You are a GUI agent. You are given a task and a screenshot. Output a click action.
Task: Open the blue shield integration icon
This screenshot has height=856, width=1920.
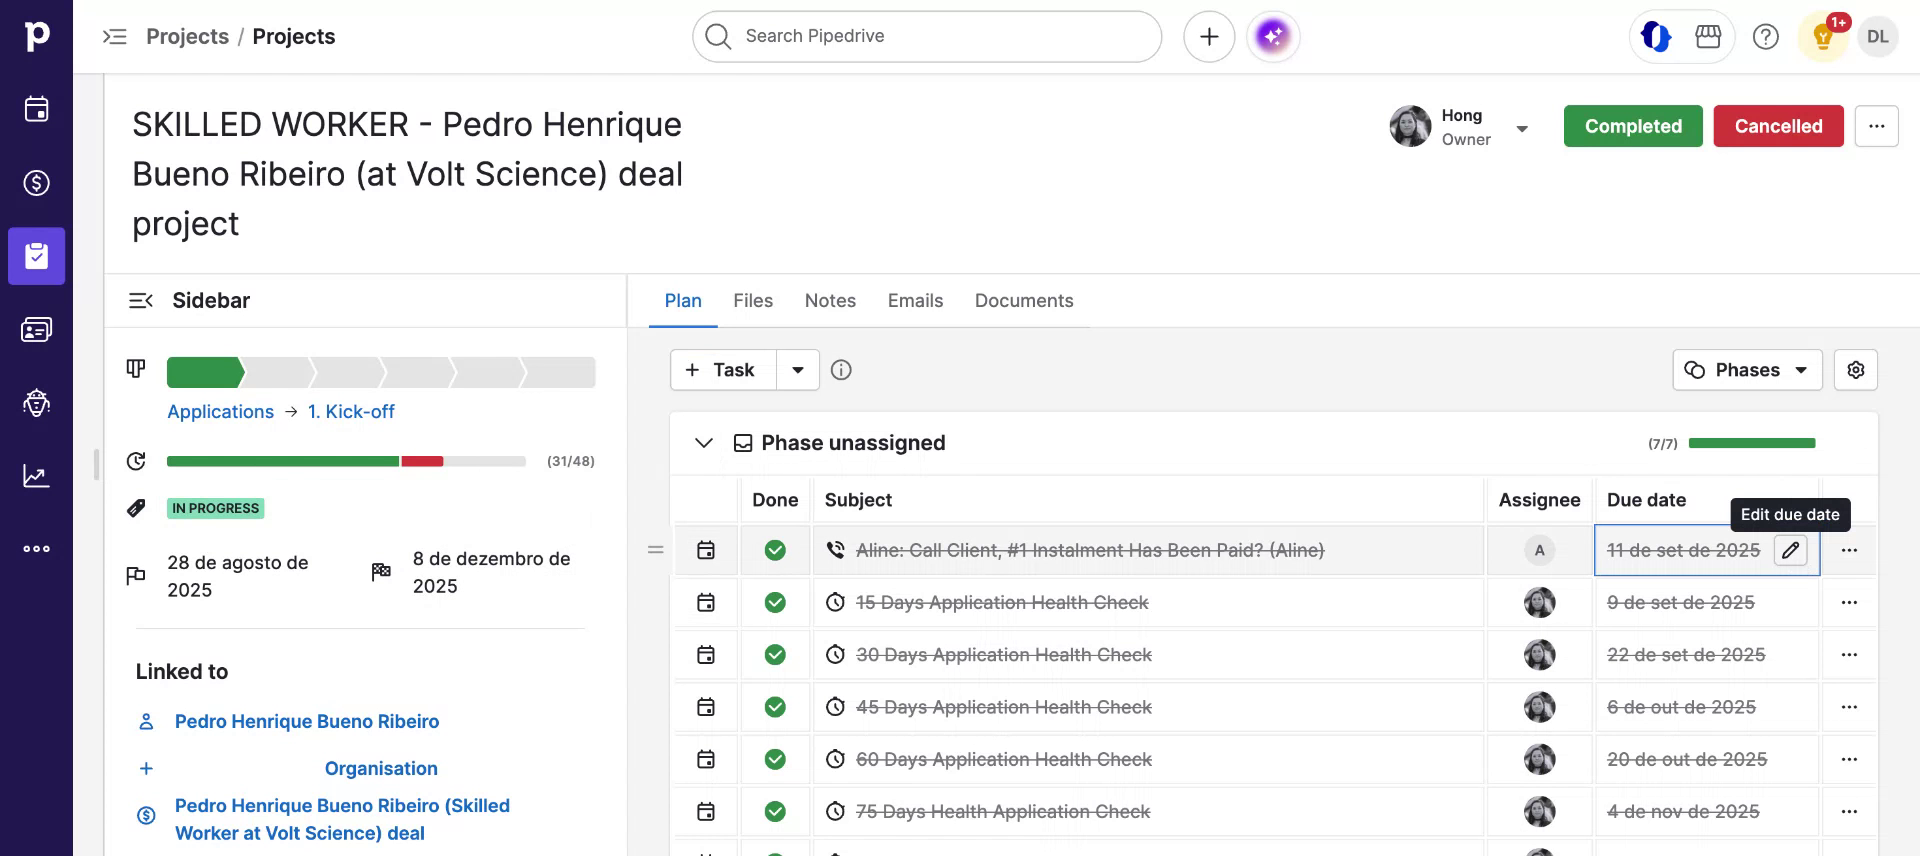click(1656, 37)
